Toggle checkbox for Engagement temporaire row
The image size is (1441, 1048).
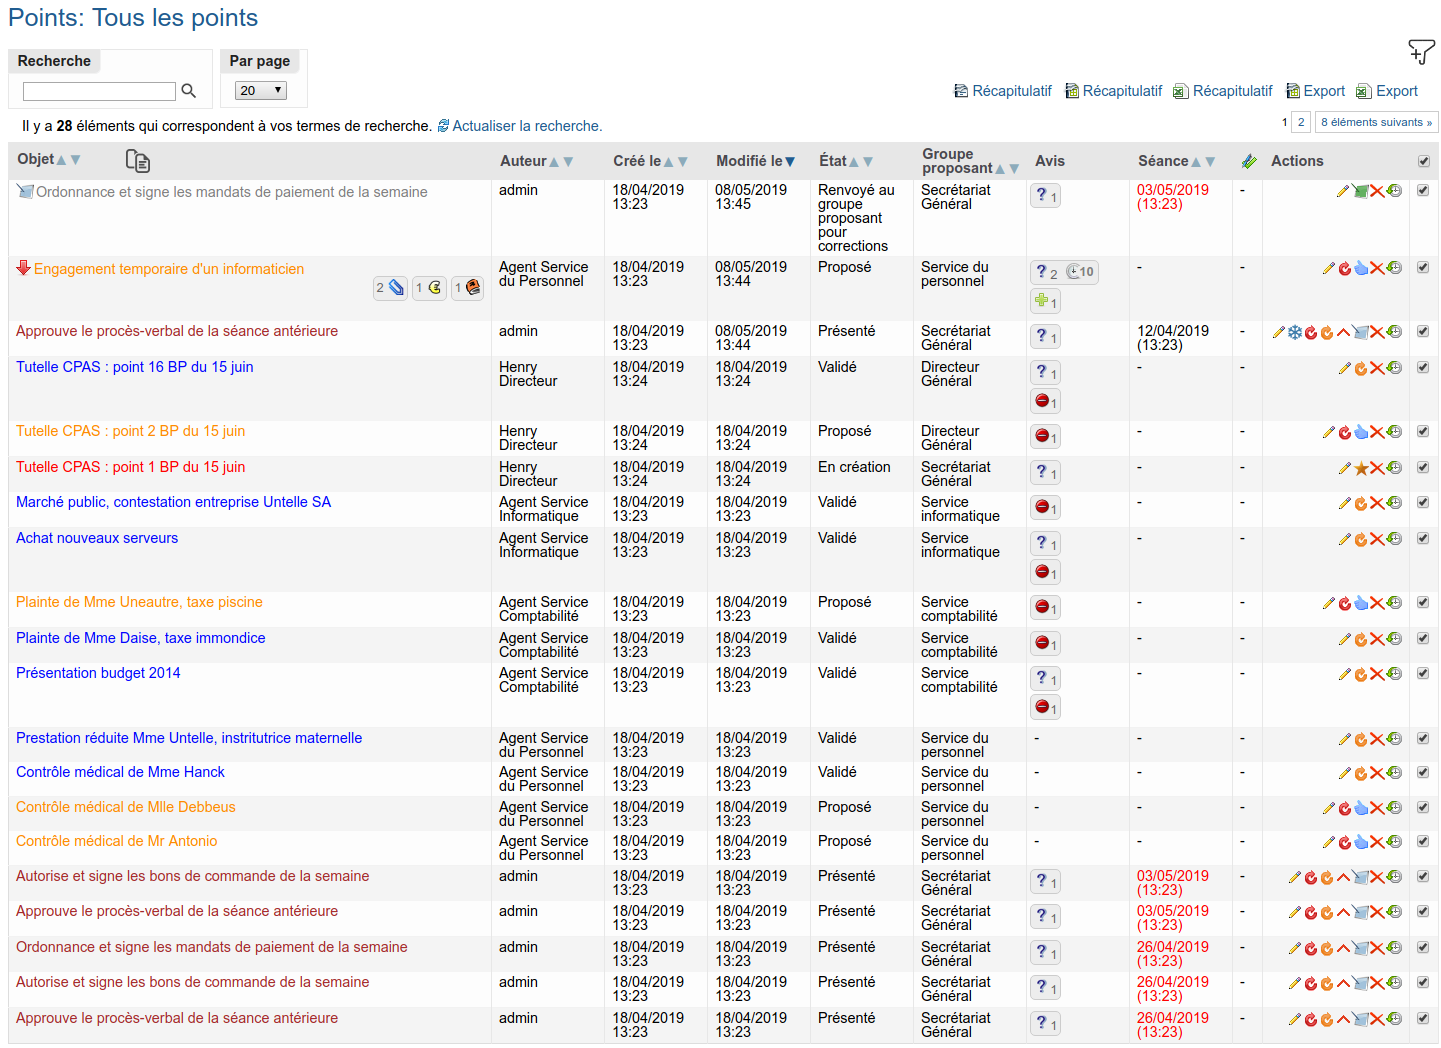coord(1423,267)
